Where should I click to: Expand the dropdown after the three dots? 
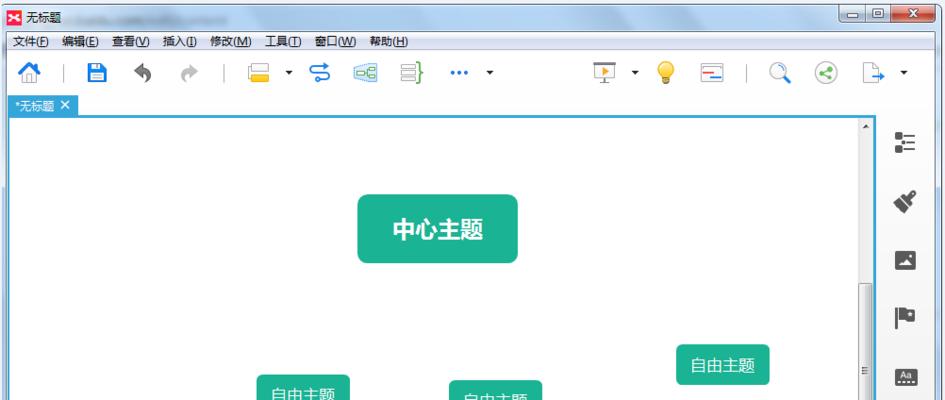(x=489, y=73)
